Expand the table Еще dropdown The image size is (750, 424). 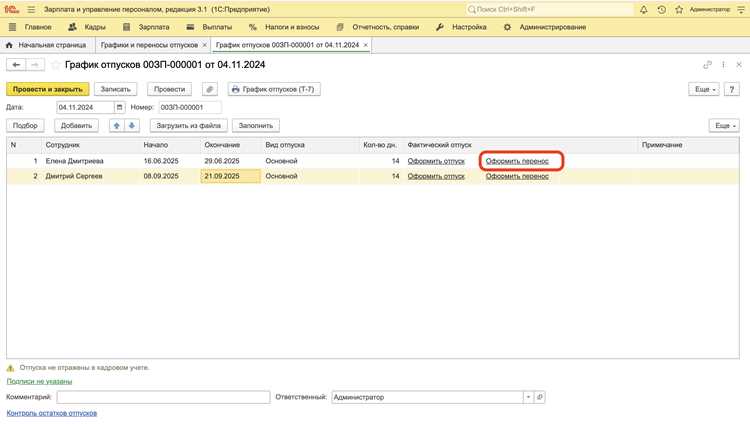(x=724, y=125)
